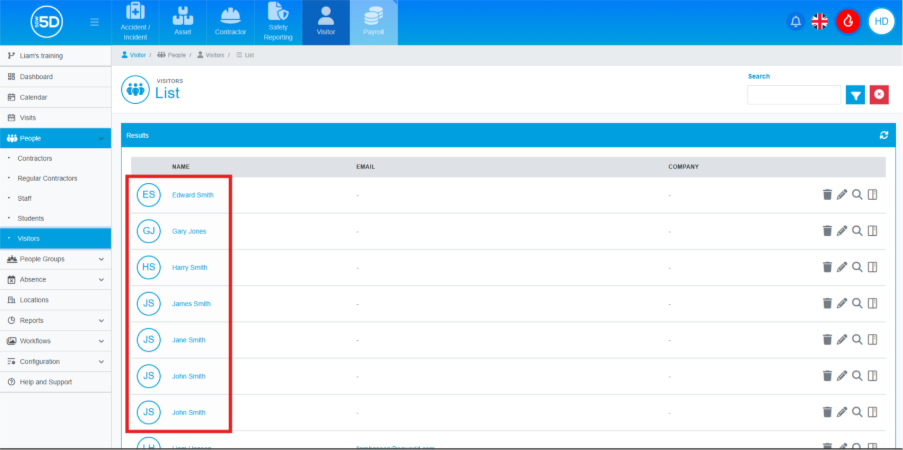903x450 pixels.
Task: Expand the Reports section
Action: click(55, 320)
